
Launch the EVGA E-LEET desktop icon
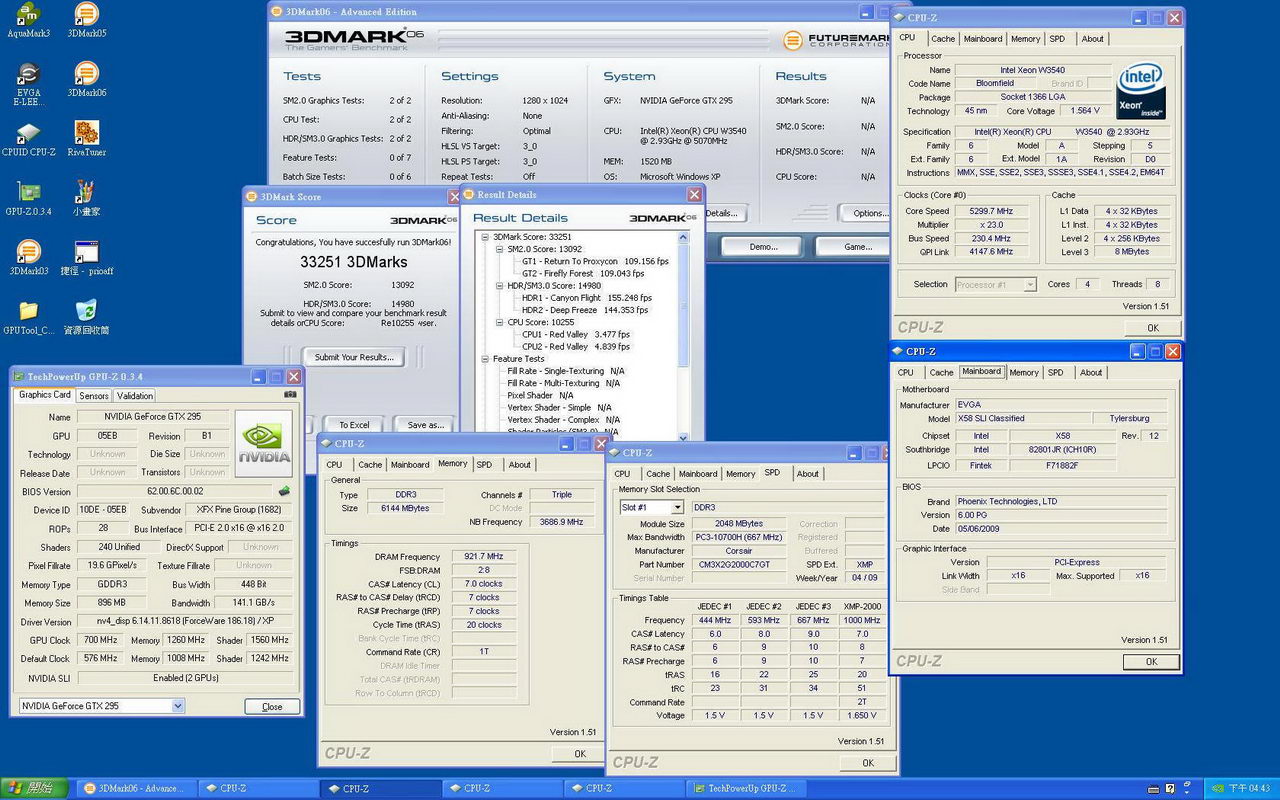28,85
